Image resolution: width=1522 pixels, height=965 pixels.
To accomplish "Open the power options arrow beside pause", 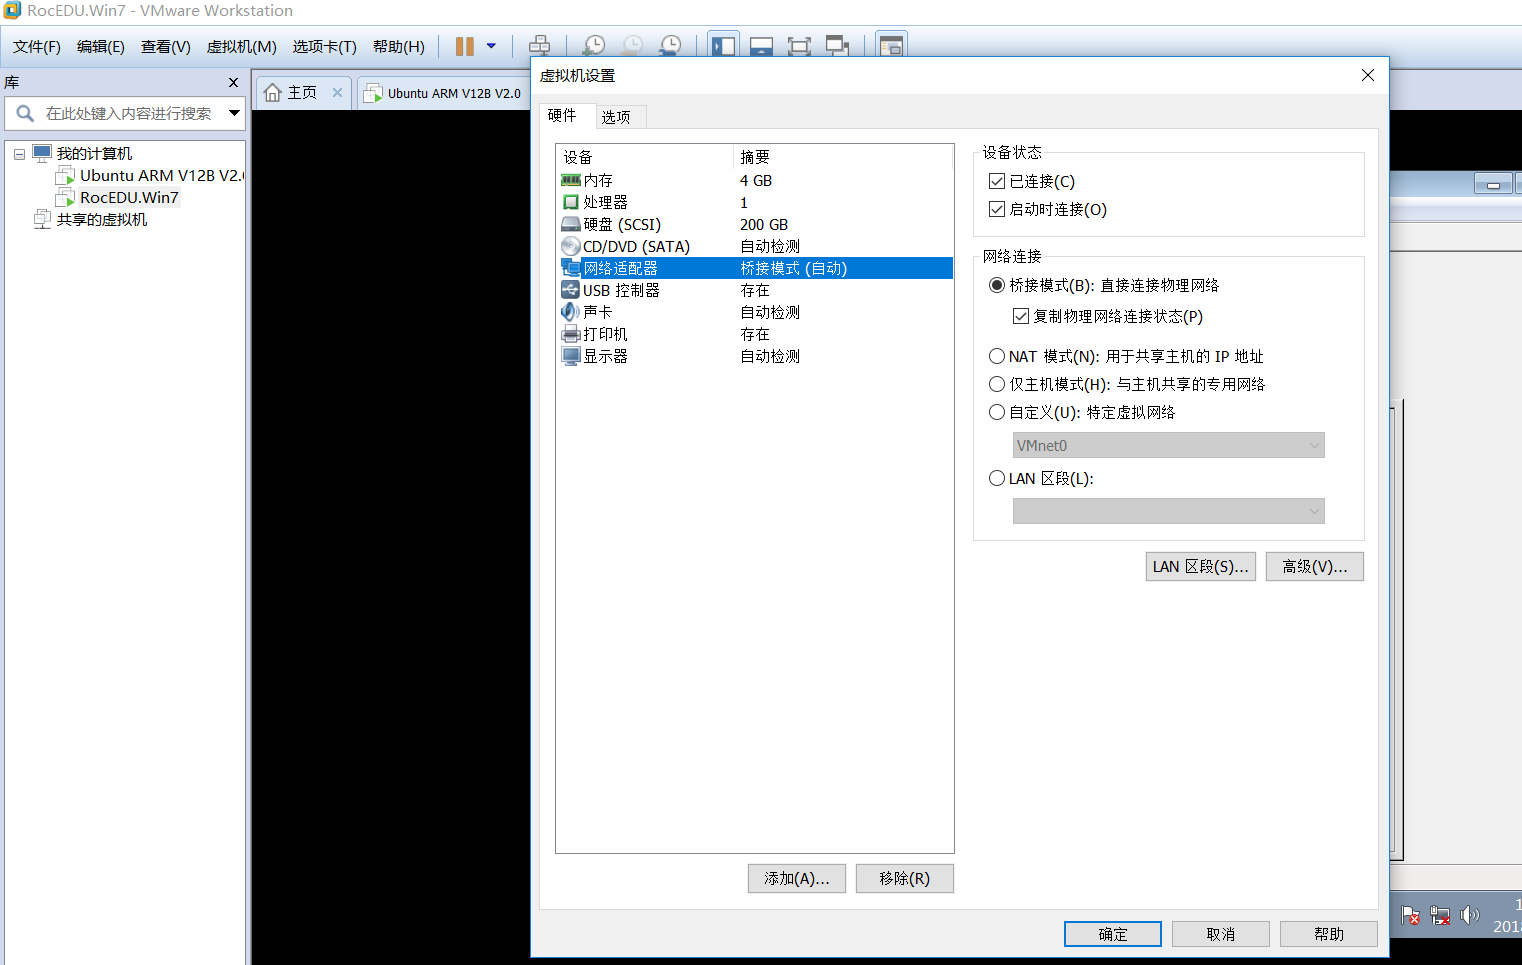I will (491, 46).
